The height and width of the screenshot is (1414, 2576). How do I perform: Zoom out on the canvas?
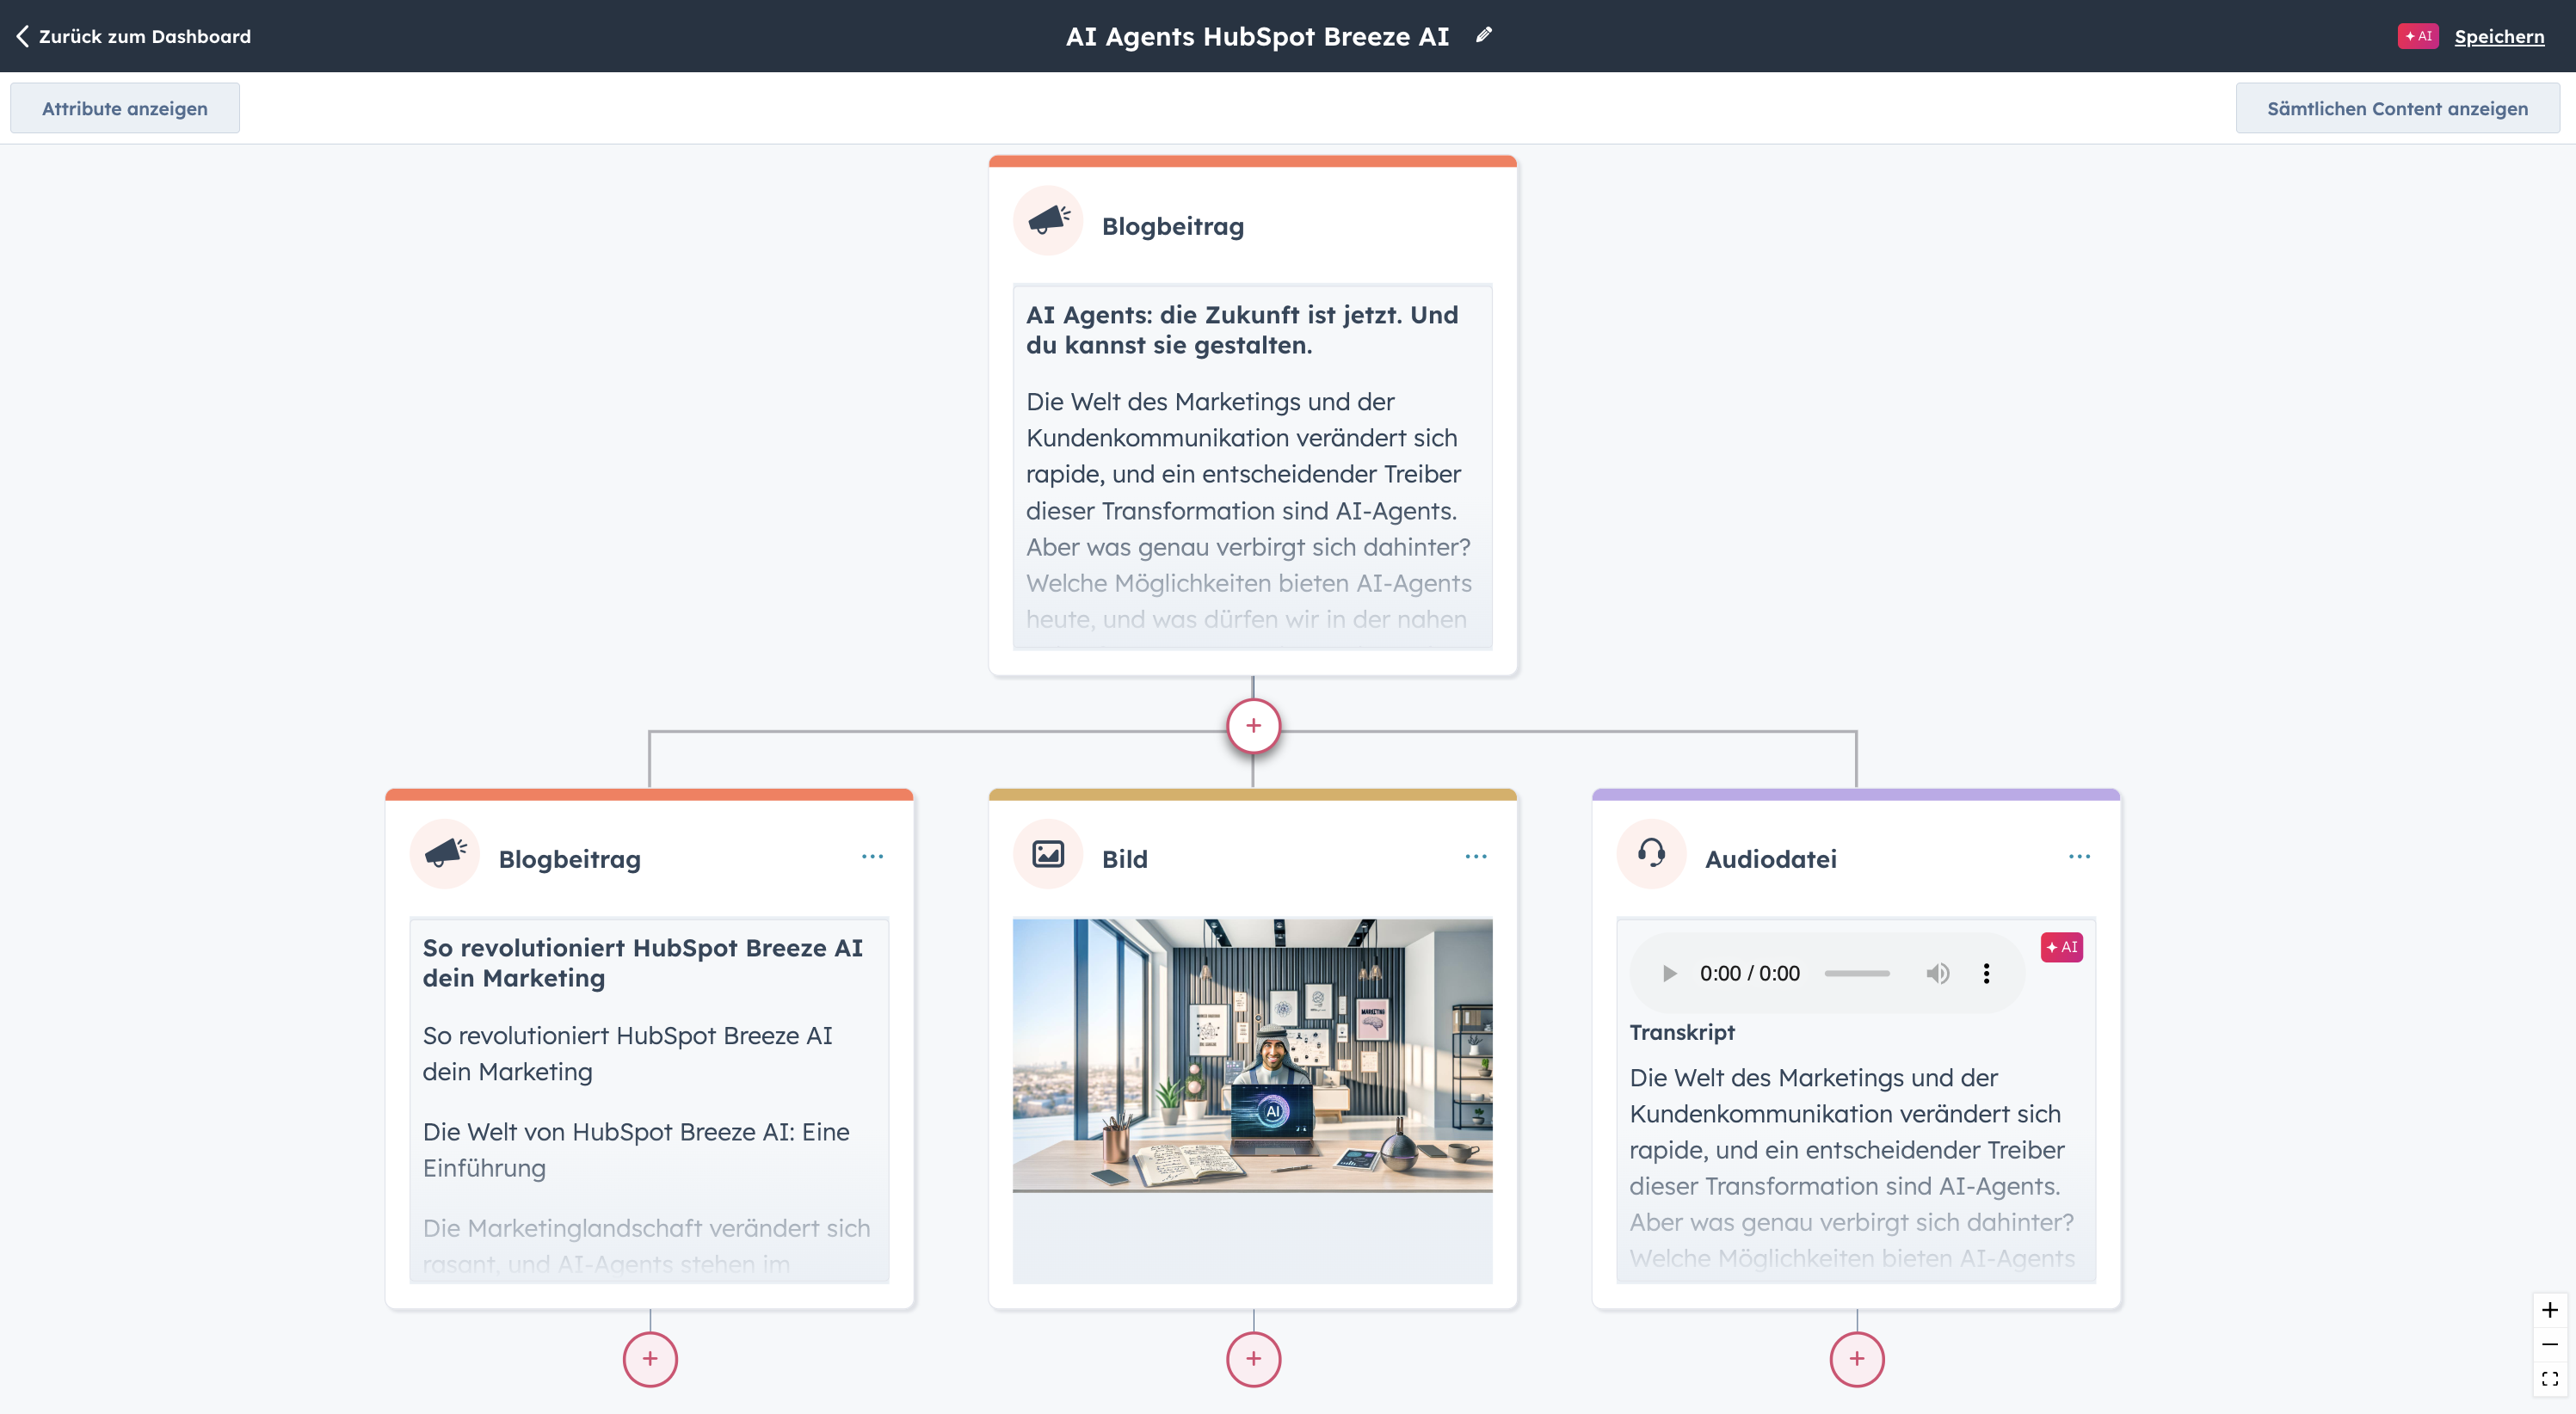coord(2549,1344)
